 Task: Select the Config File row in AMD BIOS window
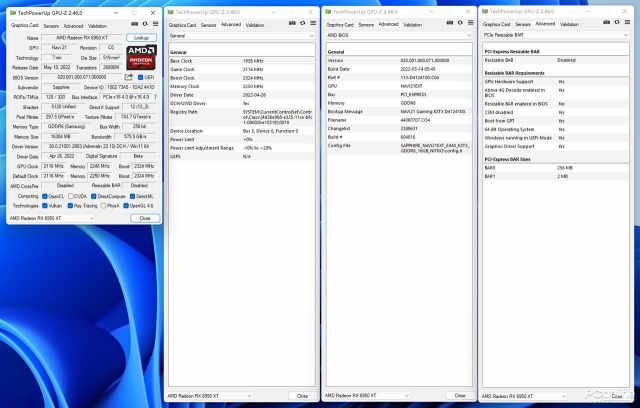(399, 148)
